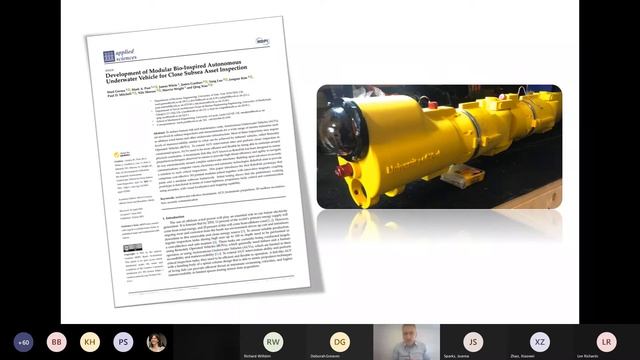640x360 pixels.
Task: Select the RW participant tile
Action: (x=273, y=342)
